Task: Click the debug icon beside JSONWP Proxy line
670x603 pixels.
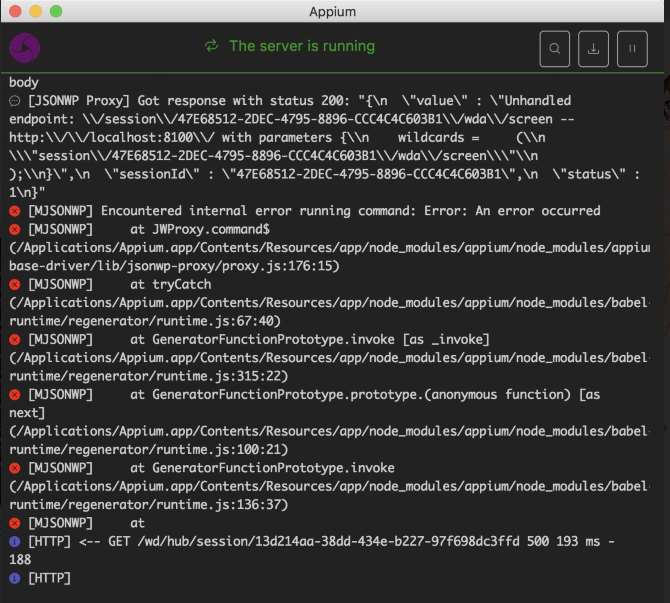Action: [15, 101]
